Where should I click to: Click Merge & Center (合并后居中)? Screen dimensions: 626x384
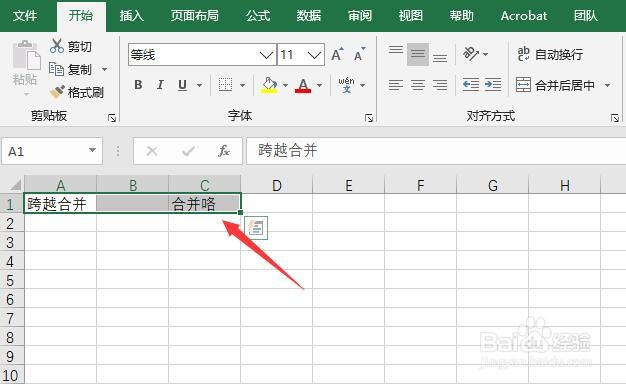[555, 85]
